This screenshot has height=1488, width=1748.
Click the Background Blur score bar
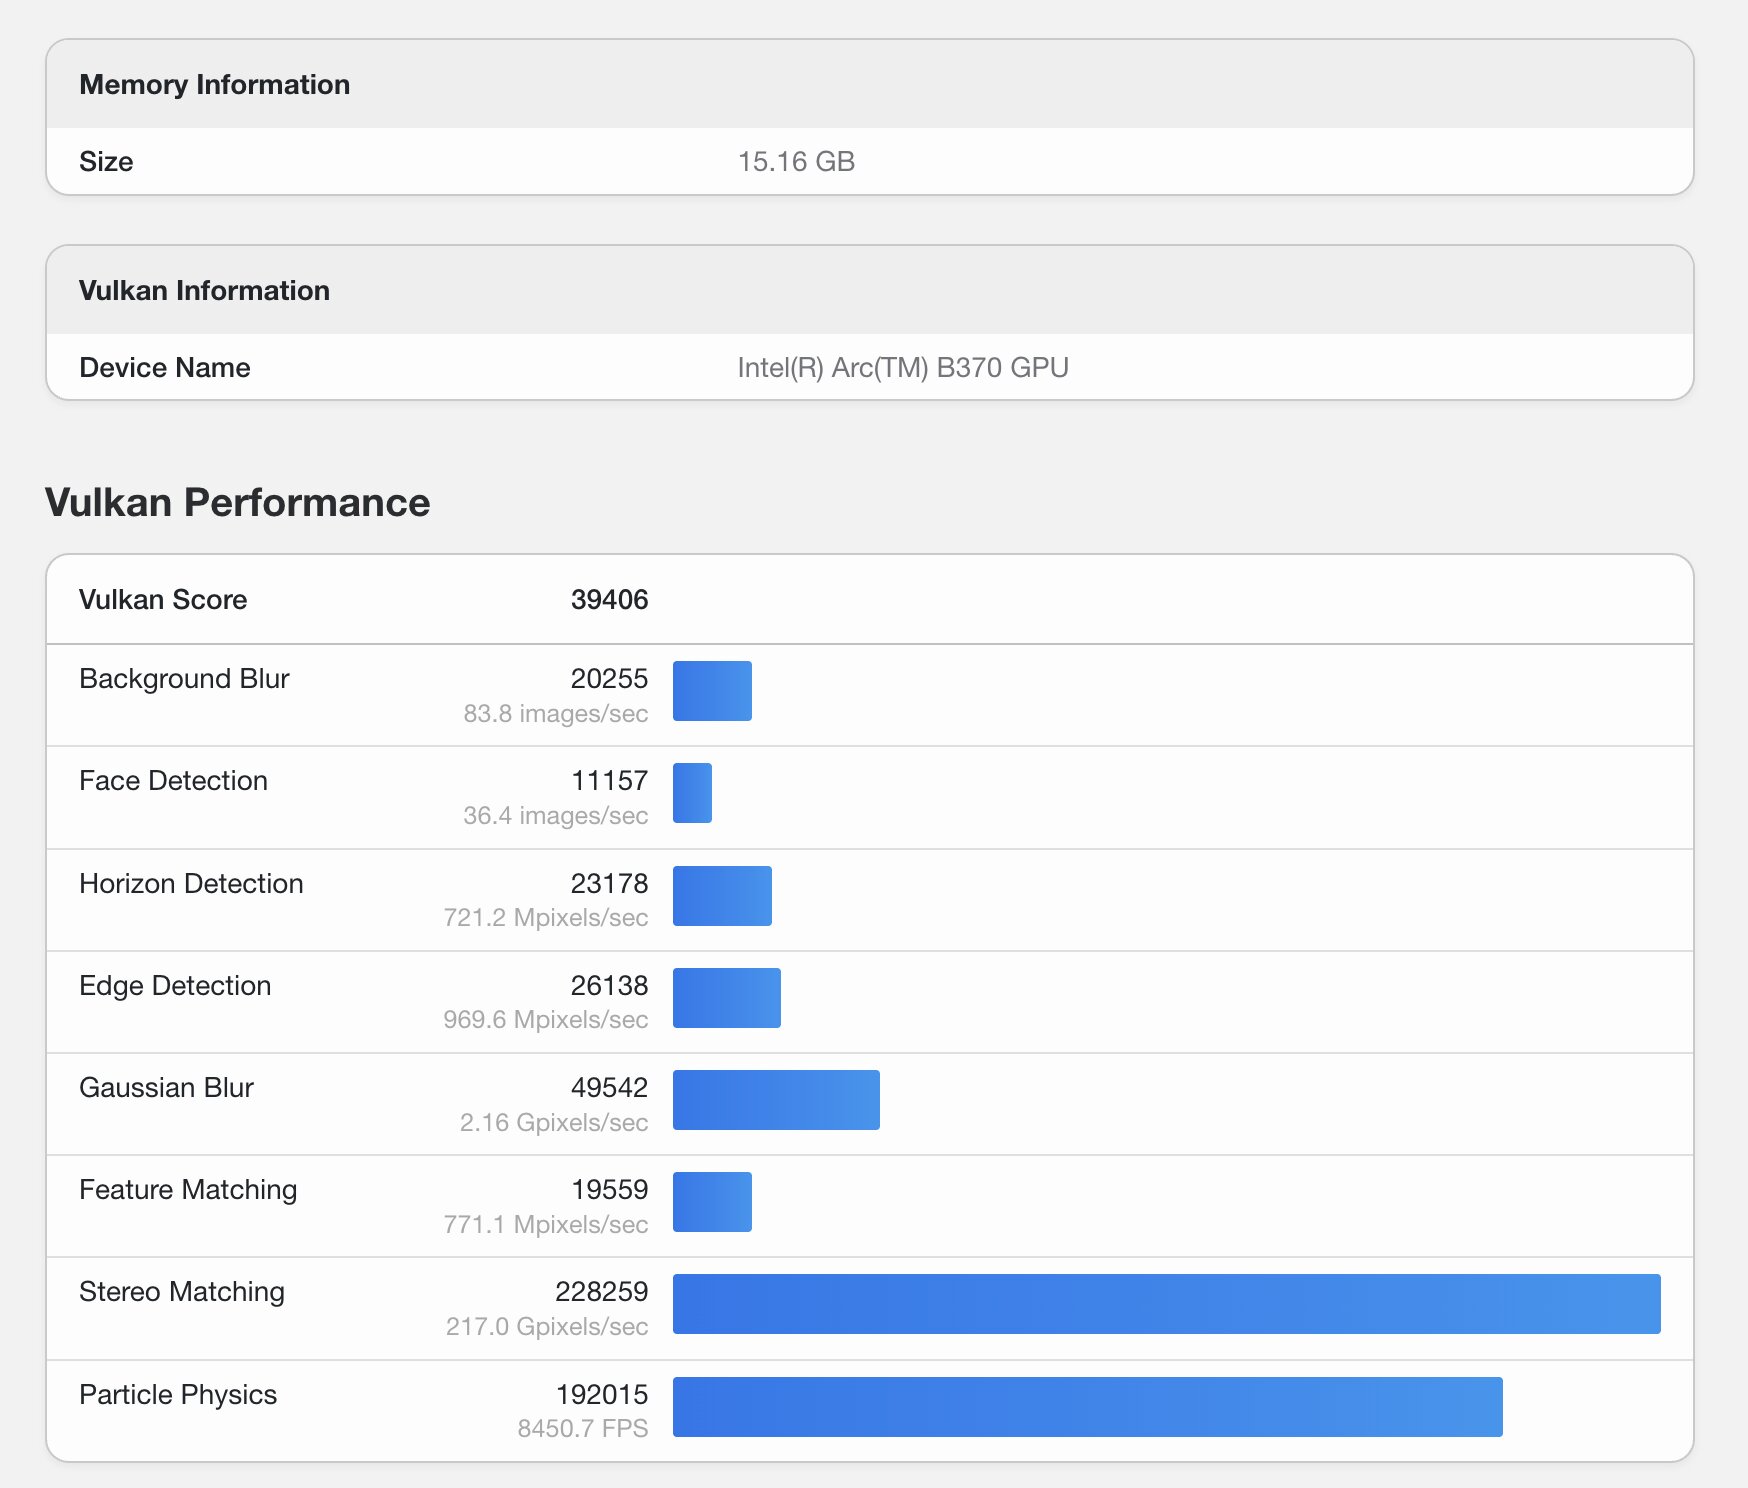(x=712, y=691)
